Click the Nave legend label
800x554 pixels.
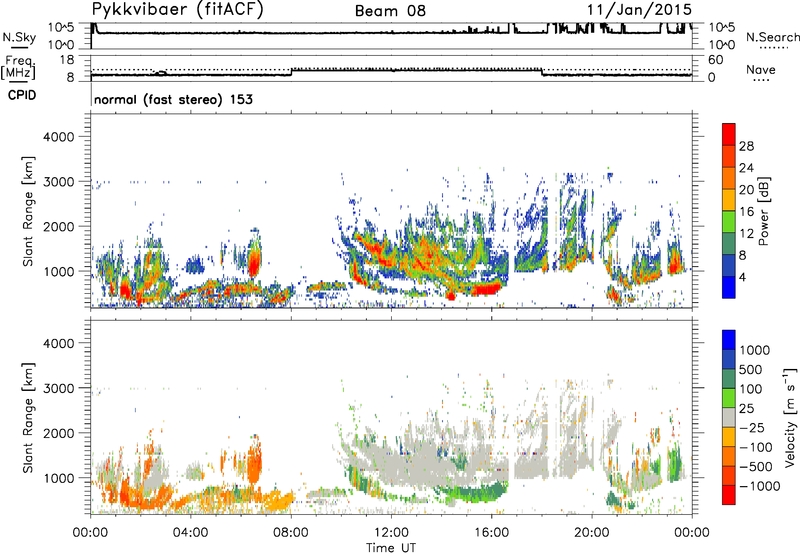click(761, 70)
